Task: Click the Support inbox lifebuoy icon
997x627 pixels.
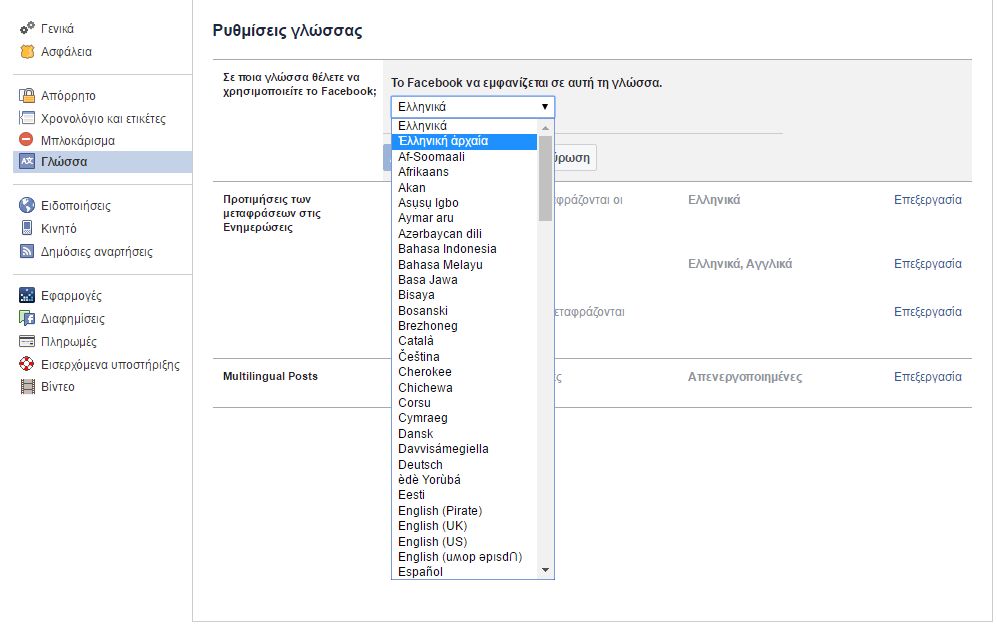Action: pyautogui.click(x=28, y=364)
